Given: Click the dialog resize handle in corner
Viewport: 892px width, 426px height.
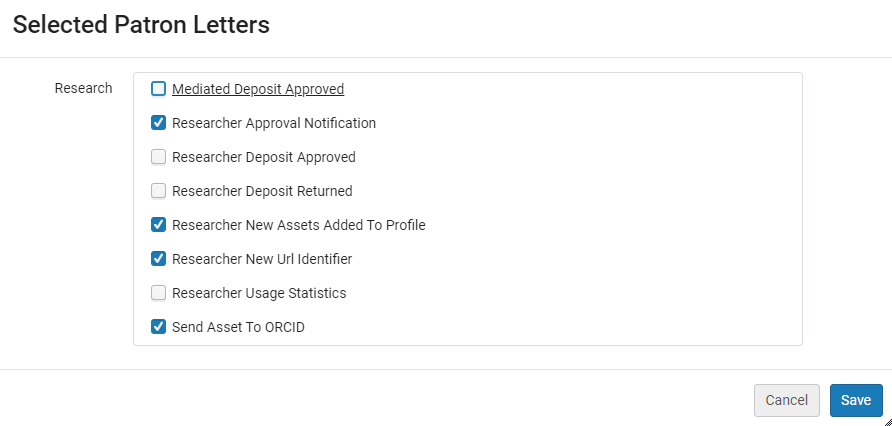Looking at the screenshot, I should click(x=887, y=421).
